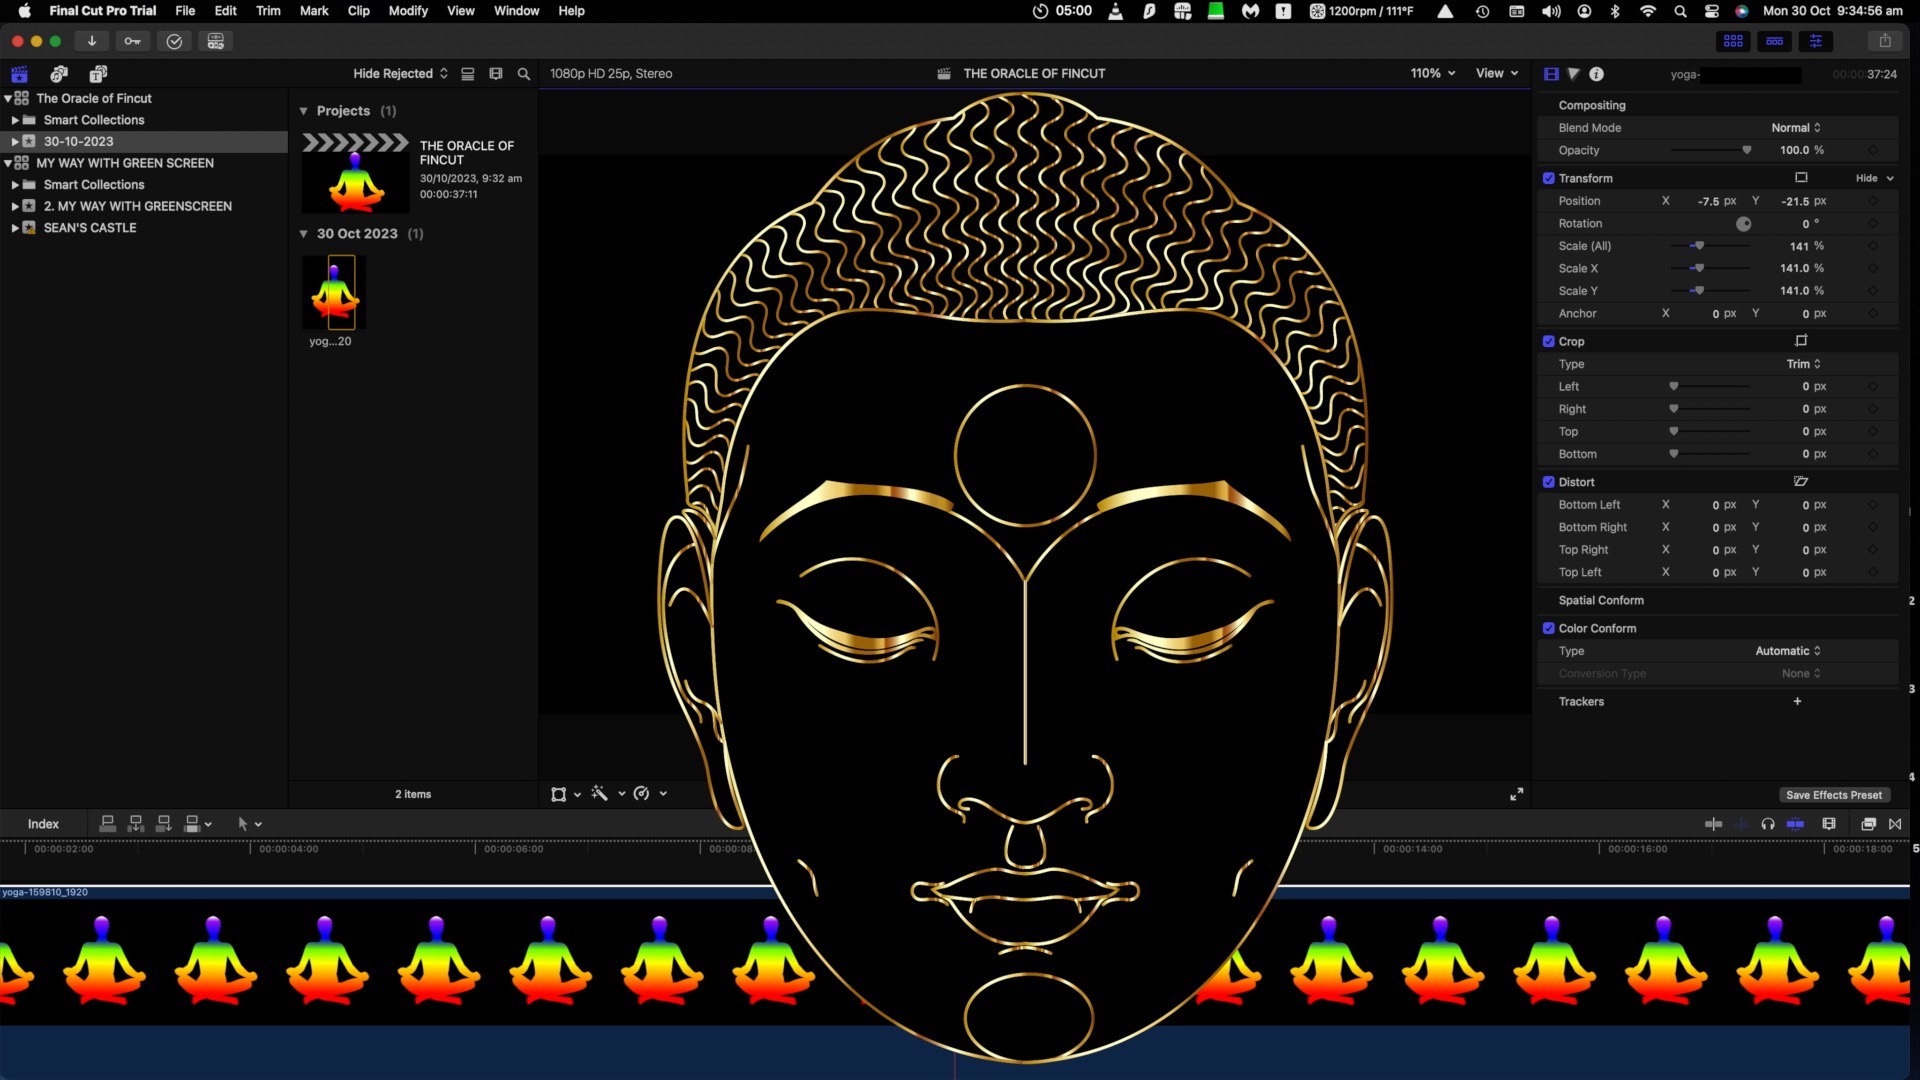The height and width of the screenshot is (1080, 1920).
Task: Click the viewer fullscreen expand arrows
Action: click(x=1516, y=794)
